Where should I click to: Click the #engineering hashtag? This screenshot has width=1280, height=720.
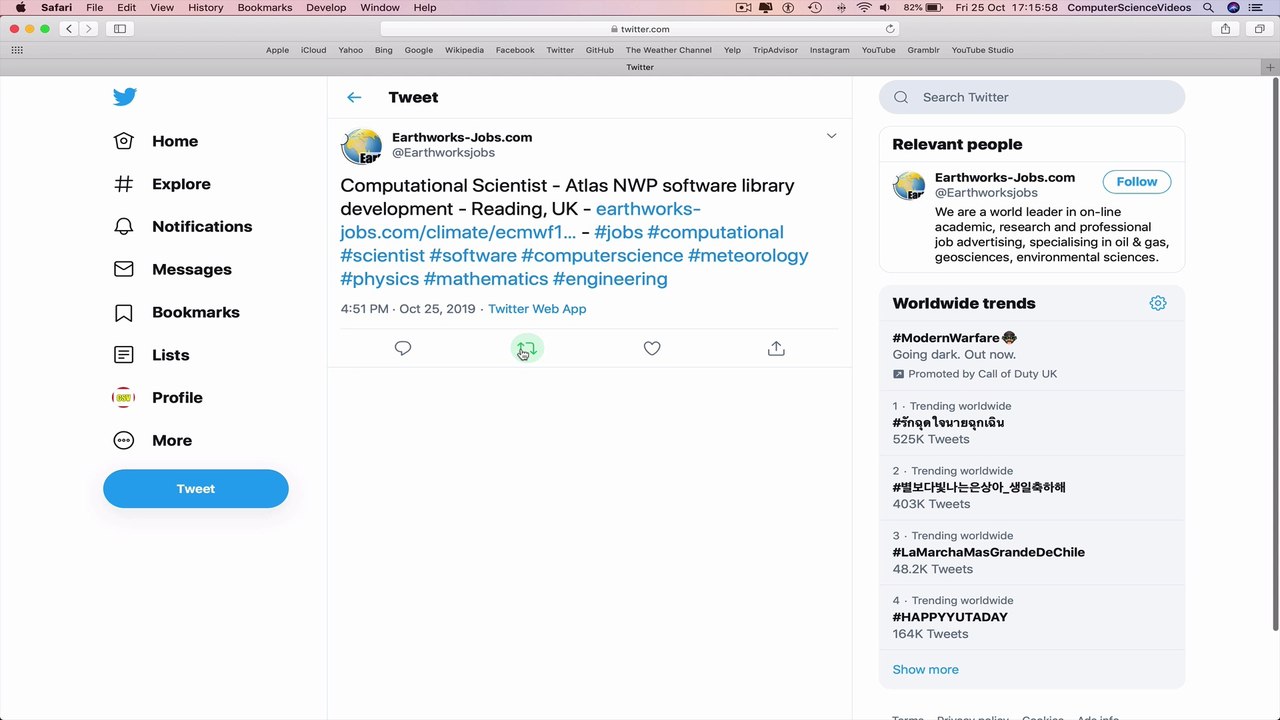[x=610, y=279]
